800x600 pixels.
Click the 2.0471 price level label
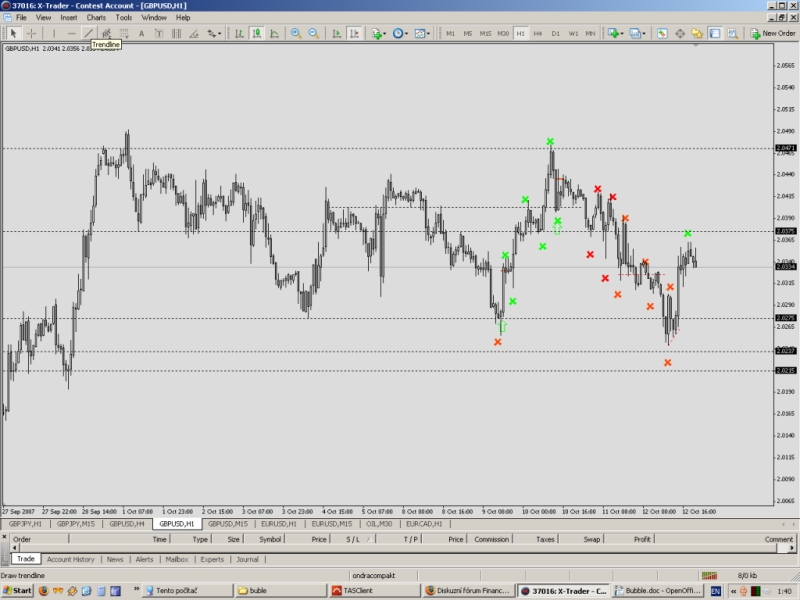786,148
